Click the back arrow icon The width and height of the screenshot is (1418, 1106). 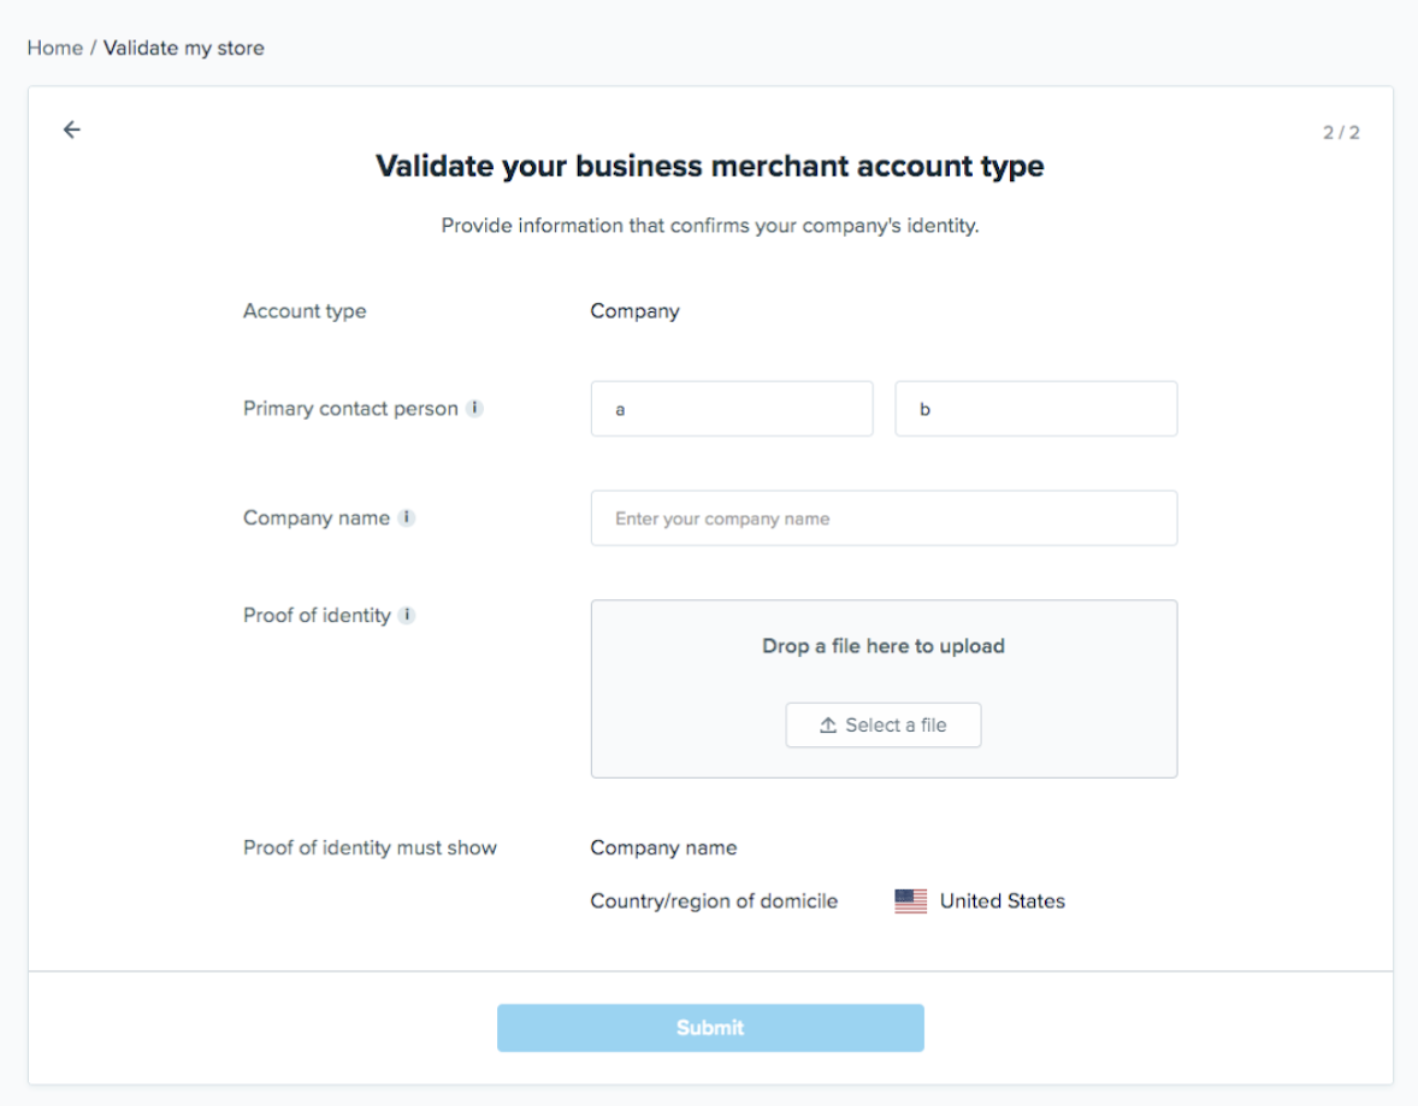pyautogui.click(x=72, y=130)
